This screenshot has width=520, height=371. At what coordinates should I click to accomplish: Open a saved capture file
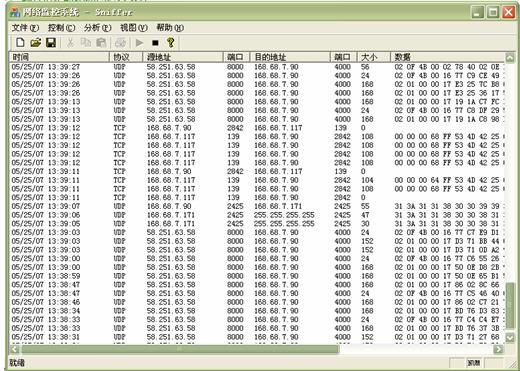pyautogui.click(x=35, y=43)
